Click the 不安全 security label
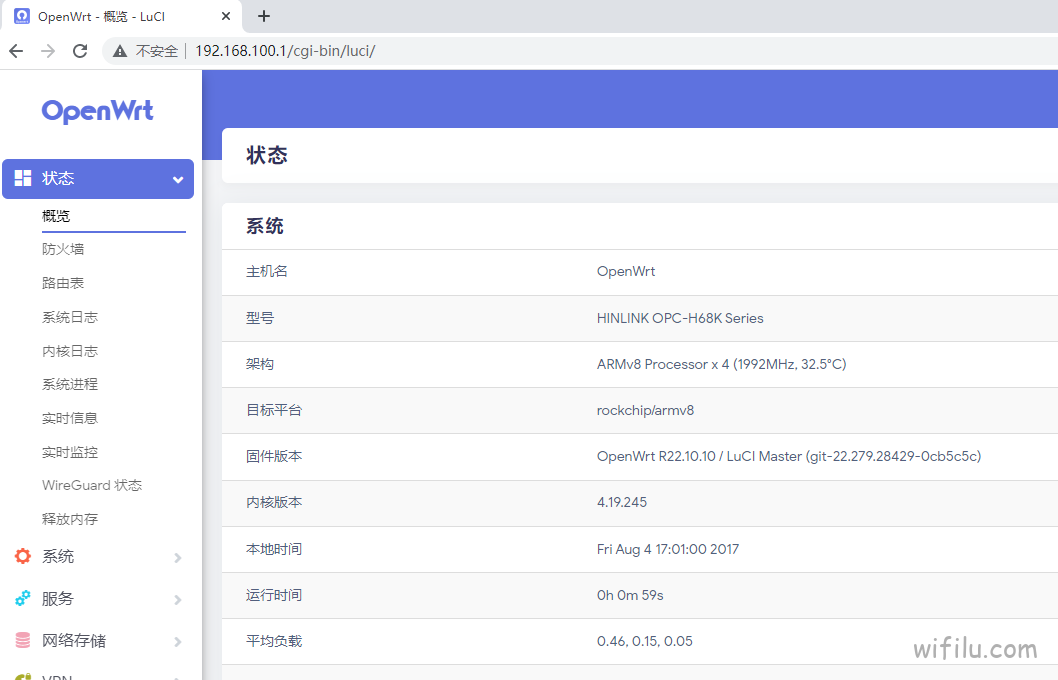This screenshot has width=1058, height=680. pos(157,51)
